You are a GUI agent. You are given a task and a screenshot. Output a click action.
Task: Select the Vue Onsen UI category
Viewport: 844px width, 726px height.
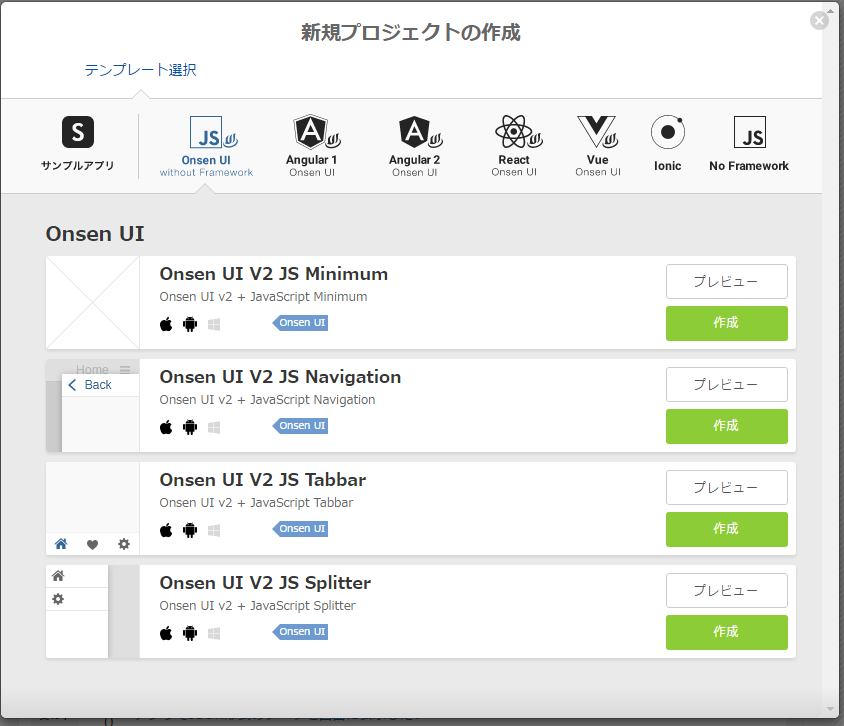pyautogui.click(x=598, y=146)
